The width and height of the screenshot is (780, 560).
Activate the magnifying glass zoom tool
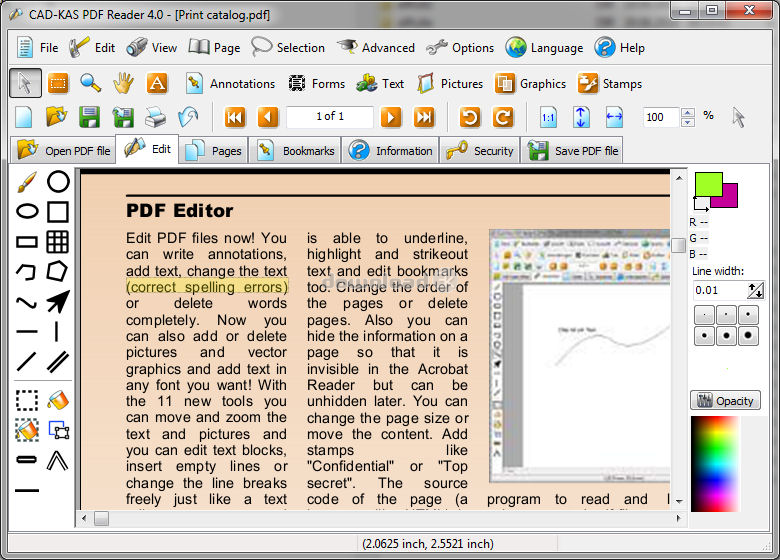click(x=91, y=83)
